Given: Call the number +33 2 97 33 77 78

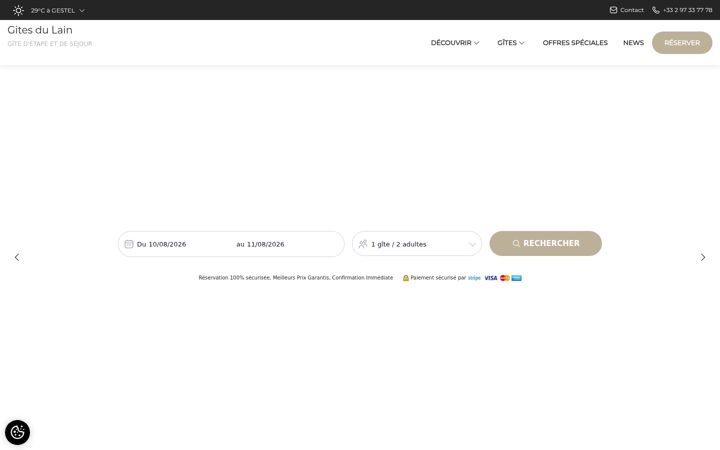Looking at the screenshot, I should [x=687, y=10].
